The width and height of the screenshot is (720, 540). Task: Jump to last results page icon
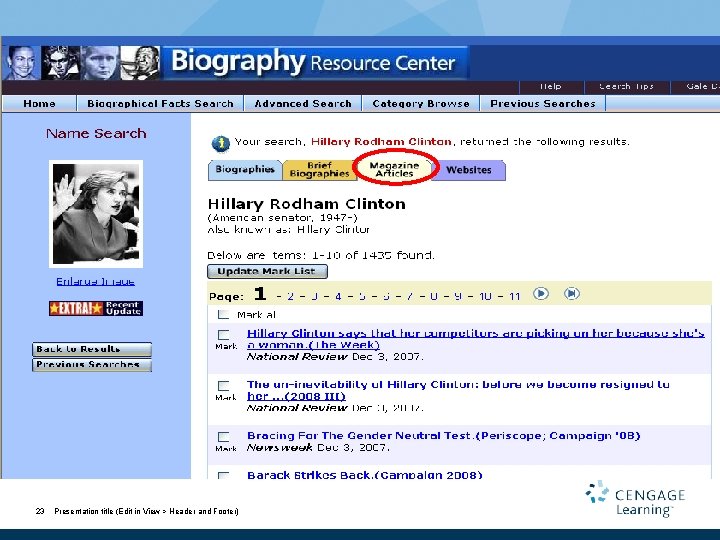tap(572, 293)
